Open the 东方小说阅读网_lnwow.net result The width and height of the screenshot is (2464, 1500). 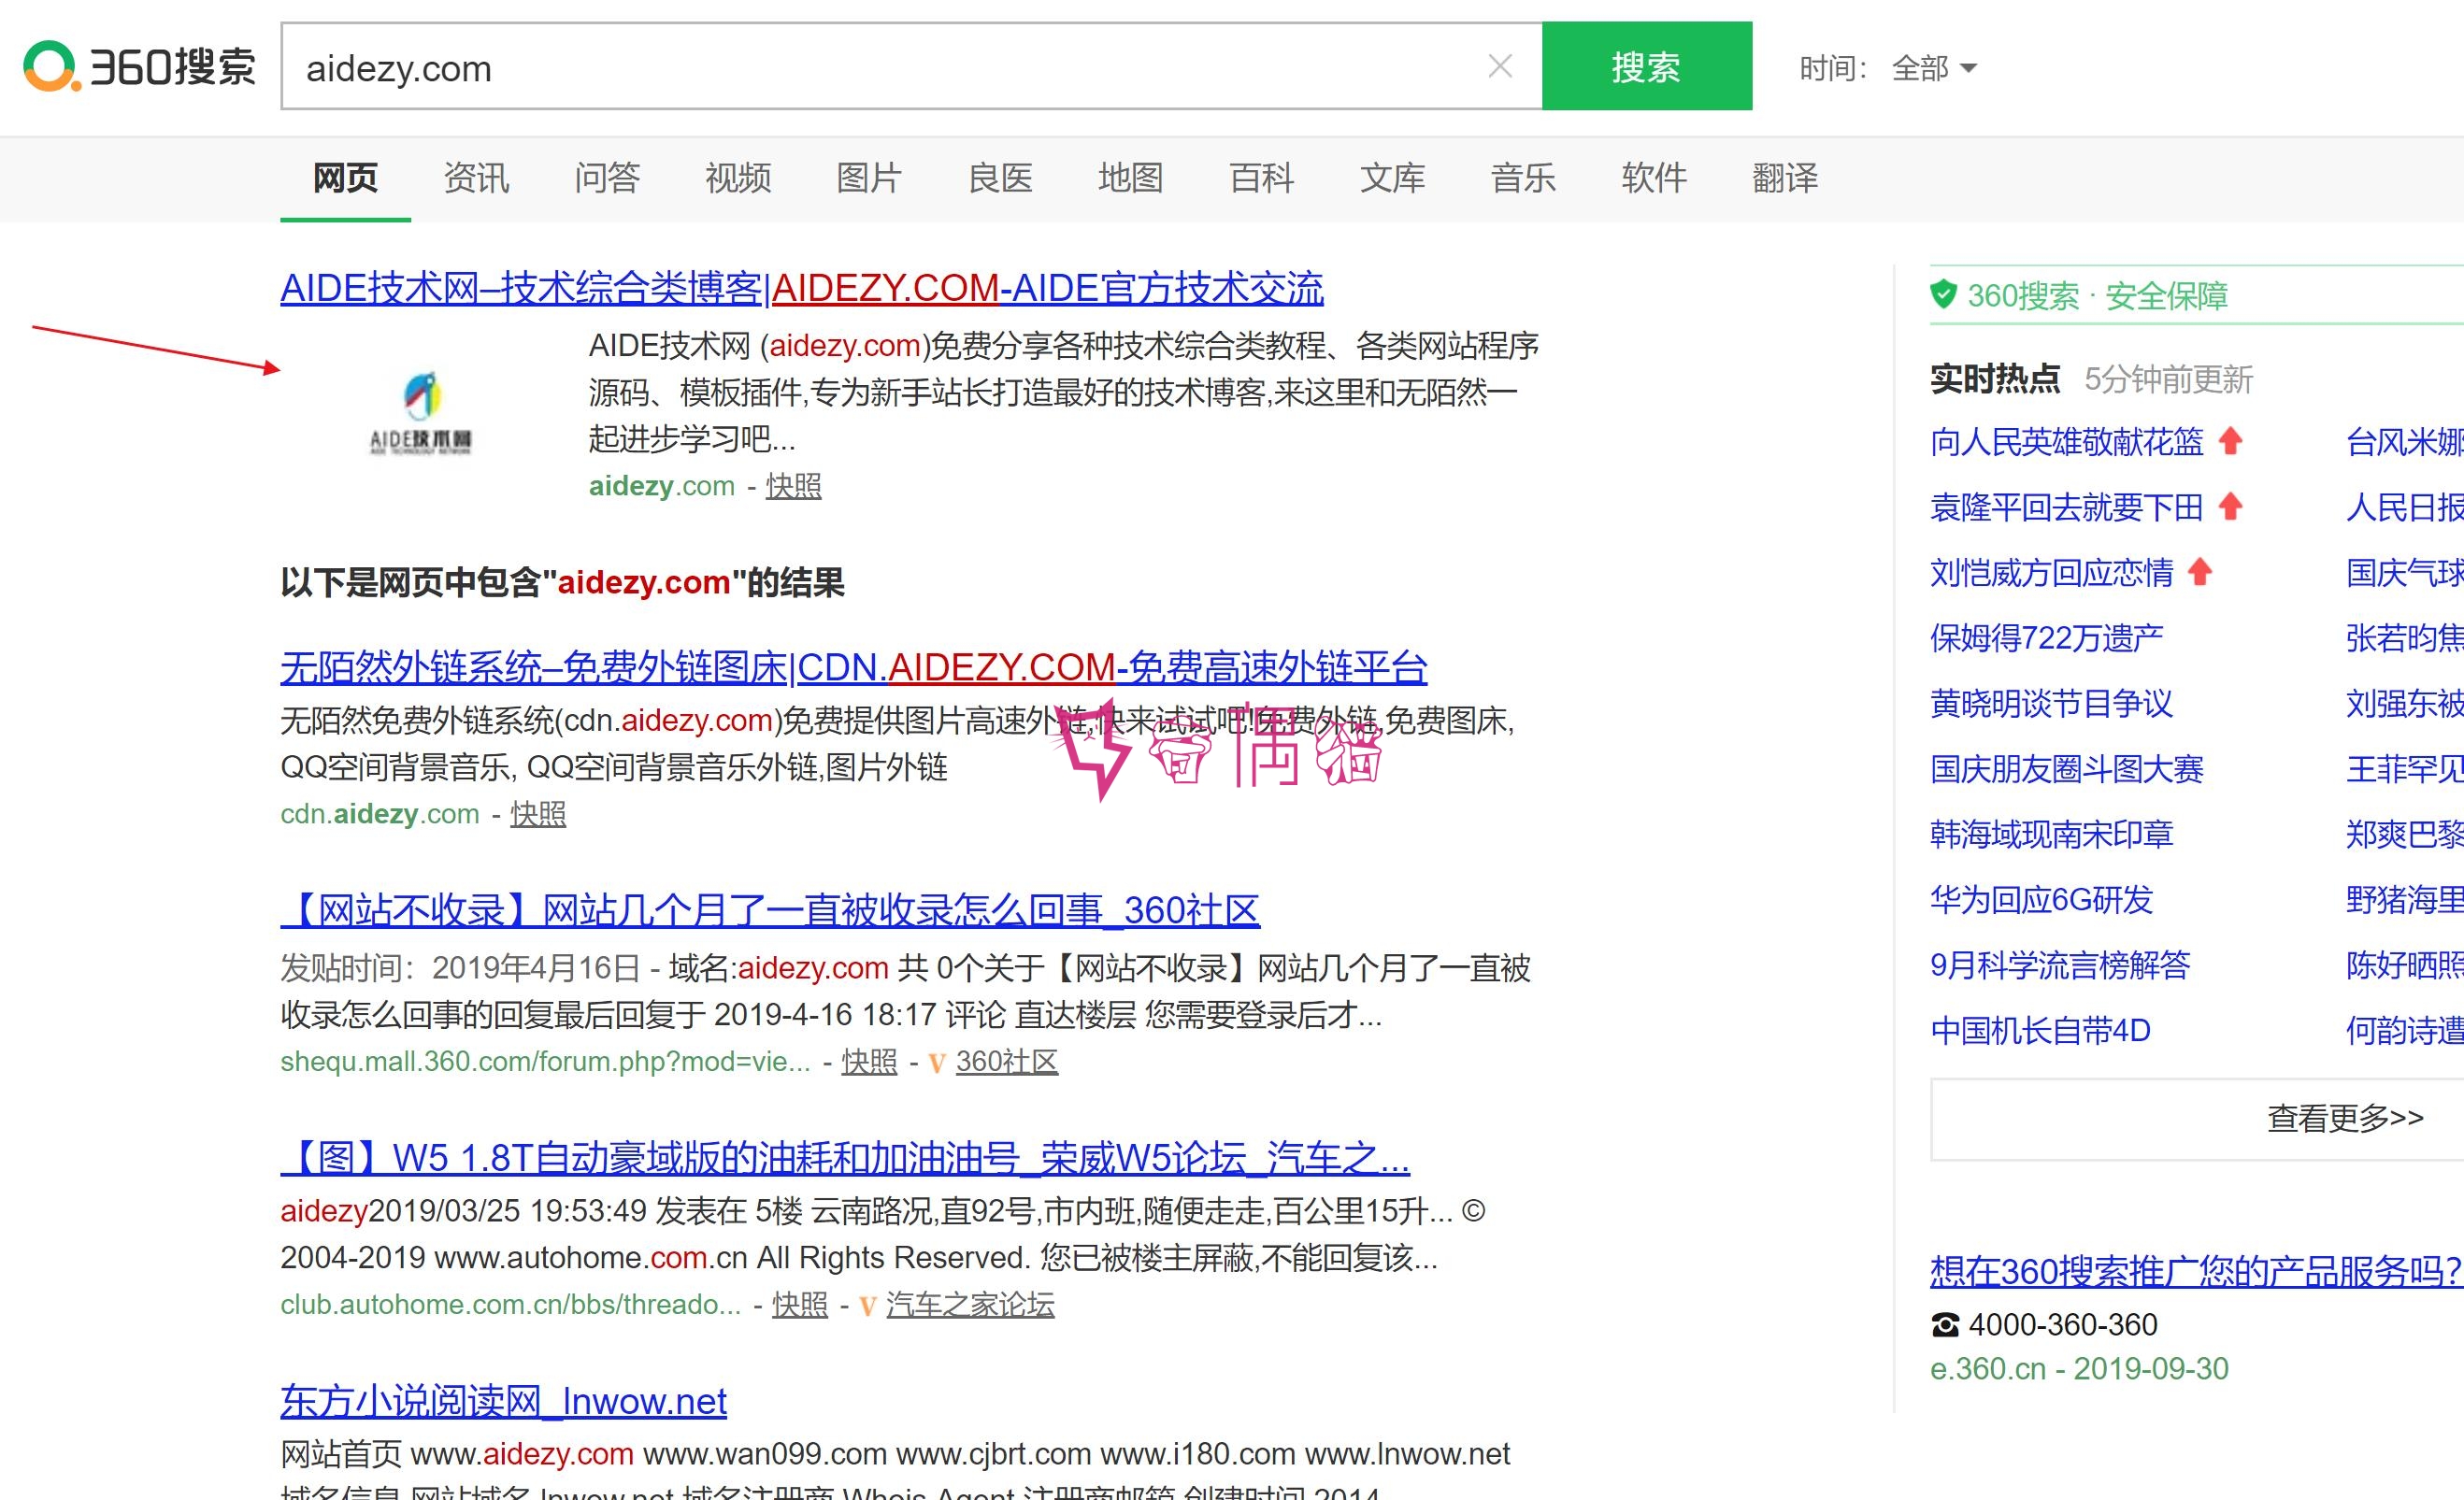pos(503,1401)
